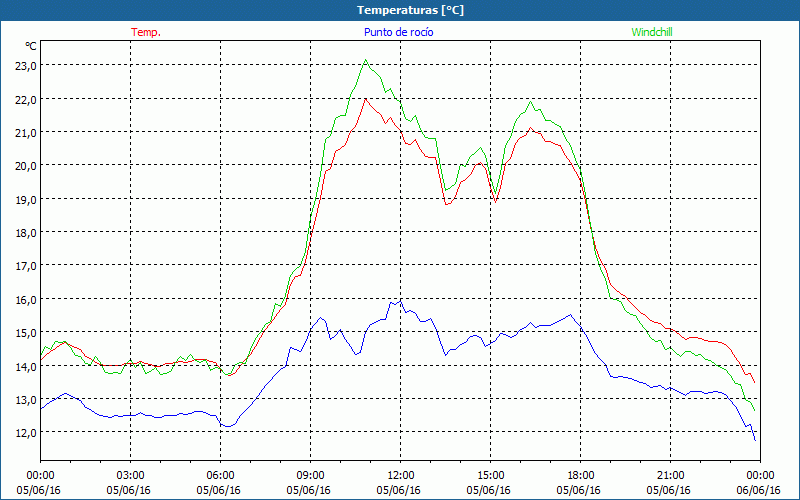Click the 12:00 time axis label
The height and width of the screenshot is (500, 800).
(401, 475)
